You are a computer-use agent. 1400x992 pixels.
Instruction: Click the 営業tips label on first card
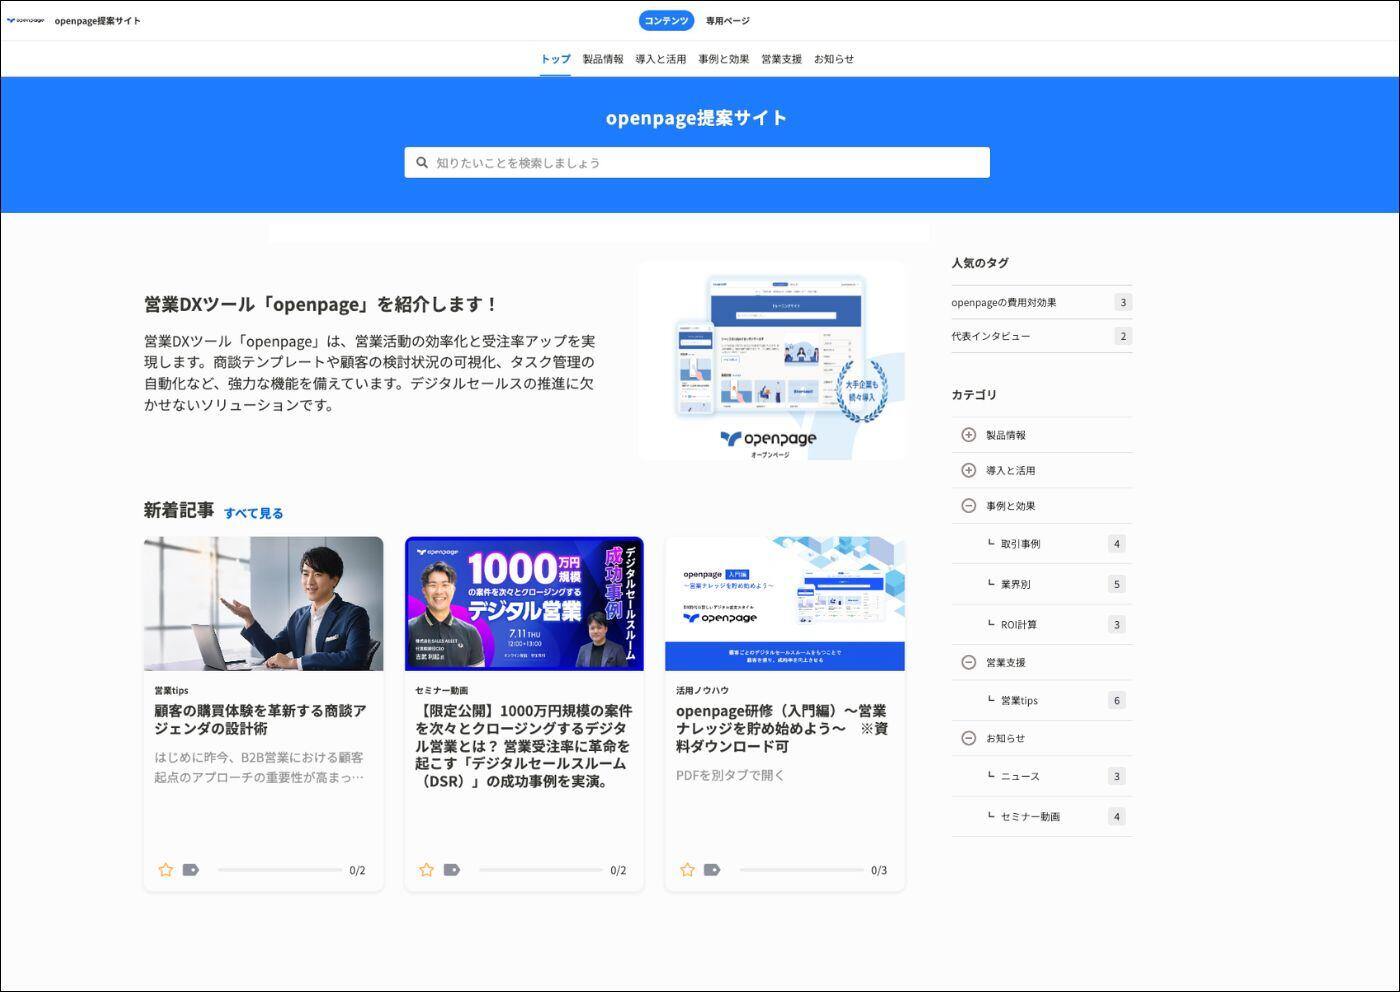(171, 690)
